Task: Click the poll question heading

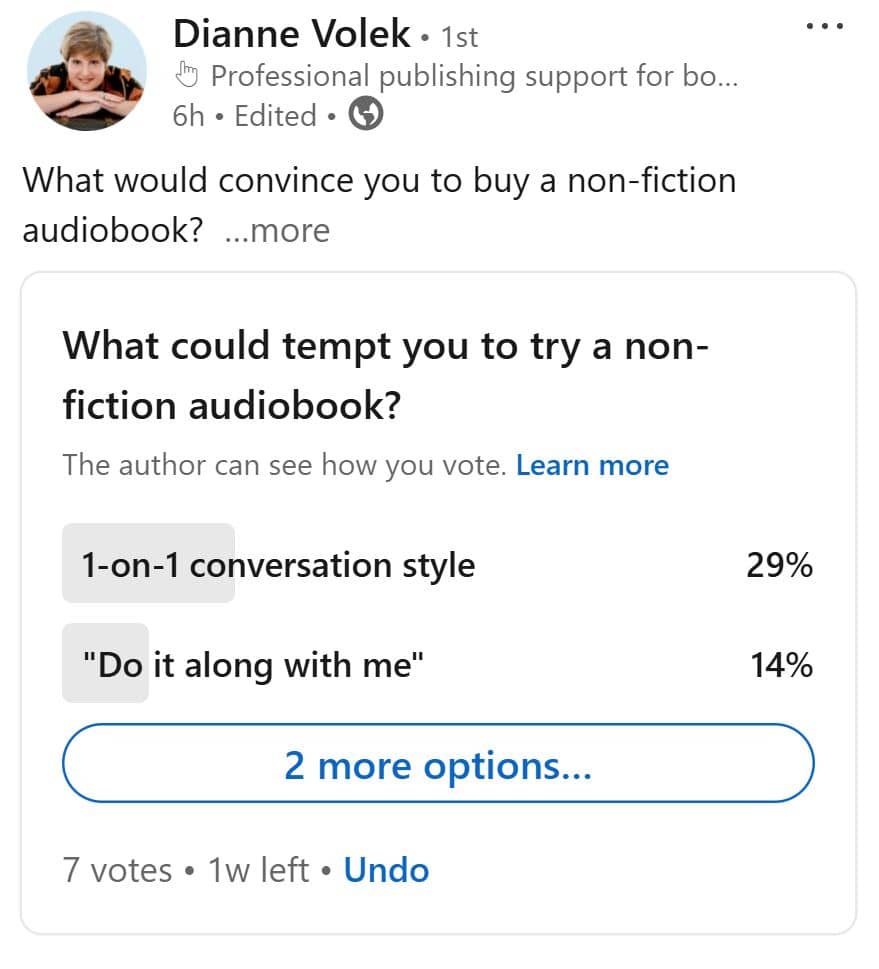Action: coord(385,375)
